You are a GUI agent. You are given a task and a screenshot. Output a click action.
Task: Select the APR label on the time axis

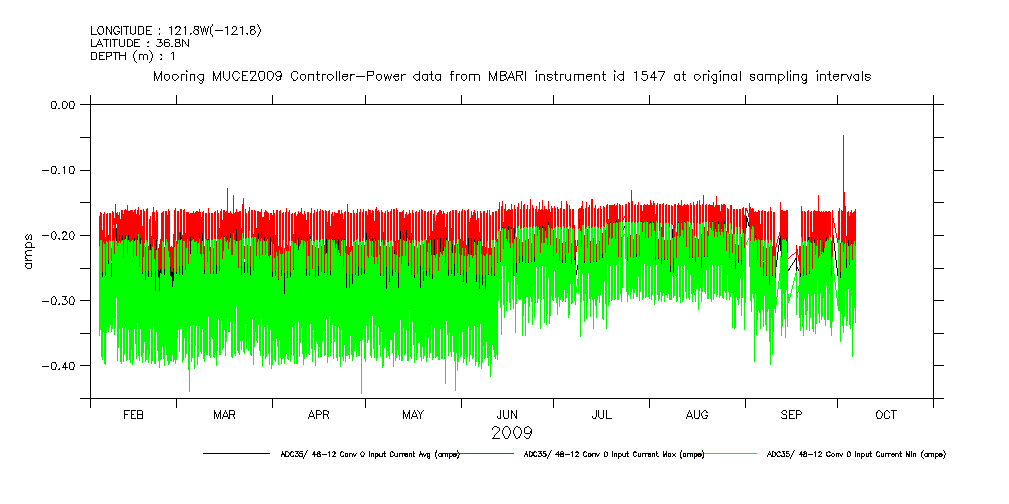tap(319, 414)
